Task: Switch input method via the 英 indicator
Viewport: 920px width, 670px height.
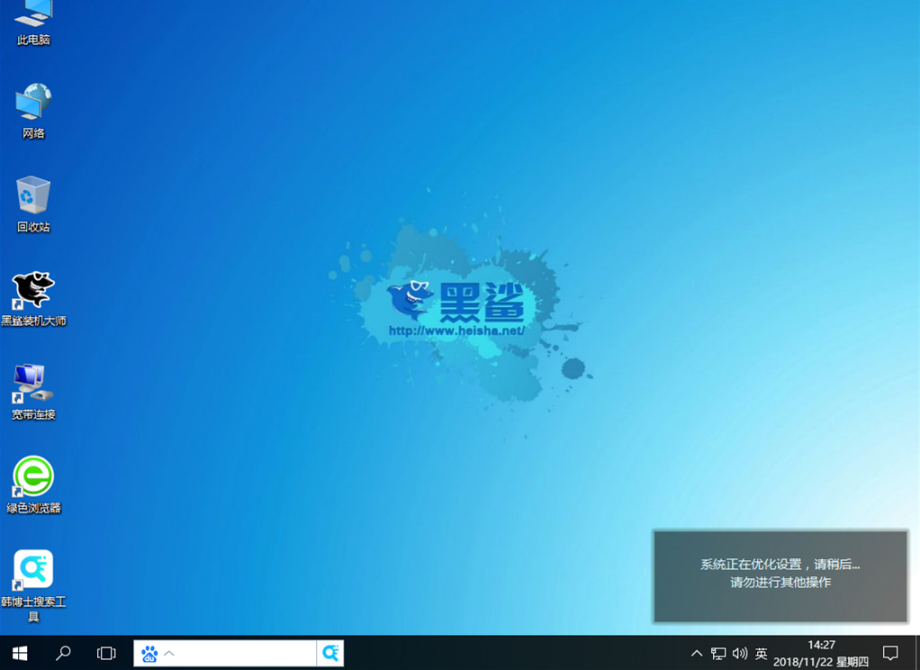Action: (762, 653)
